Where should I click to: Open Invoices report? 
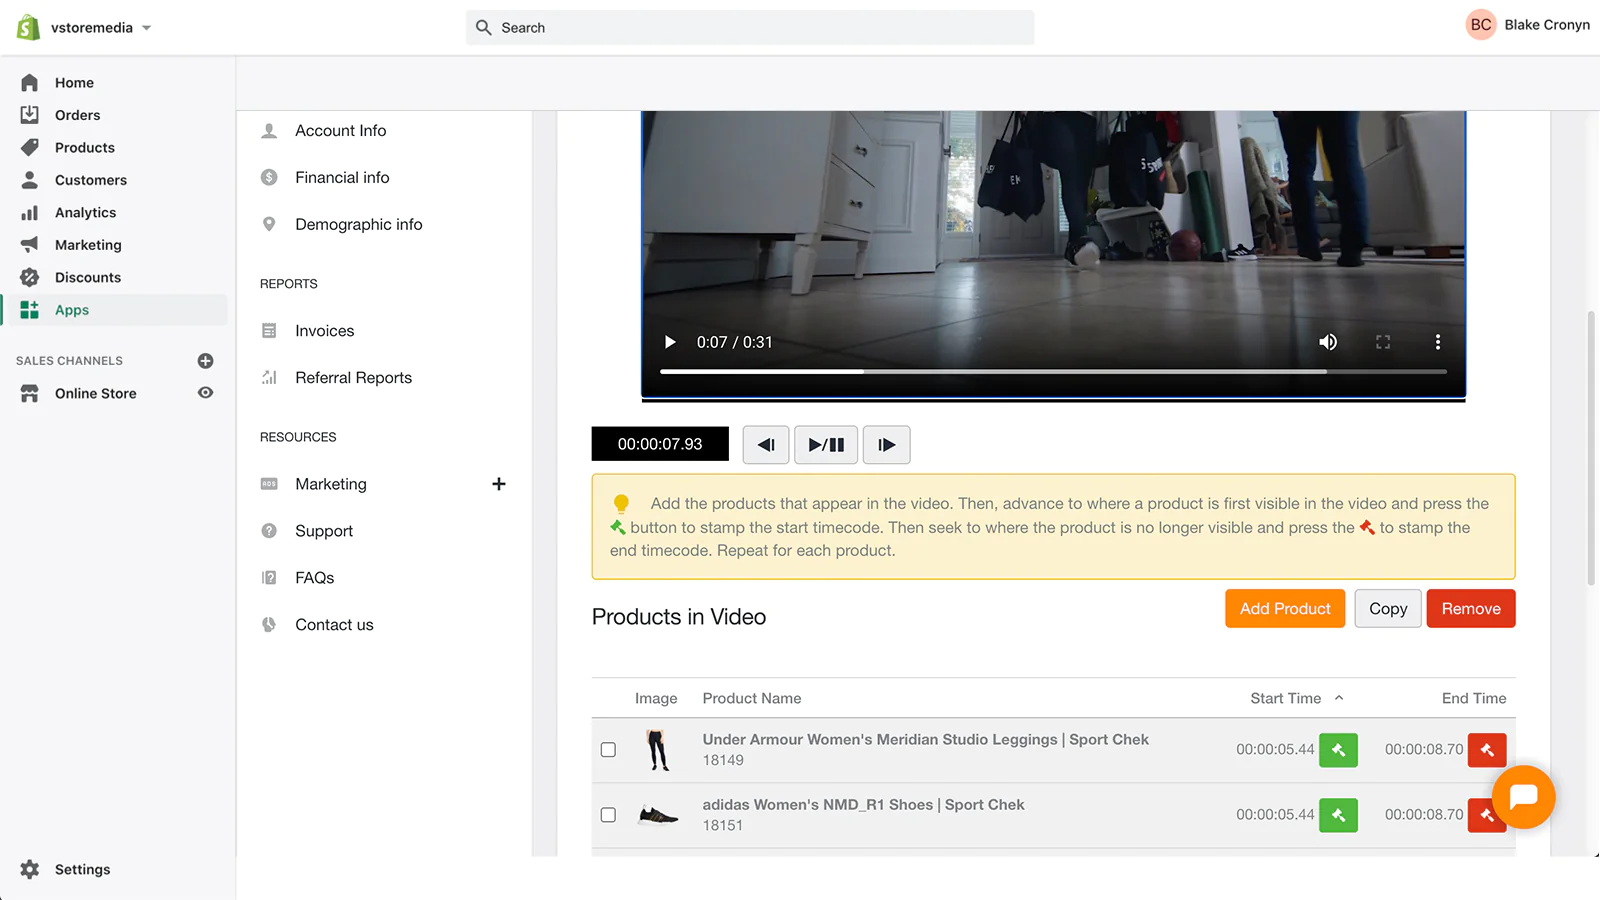[324, 331]
